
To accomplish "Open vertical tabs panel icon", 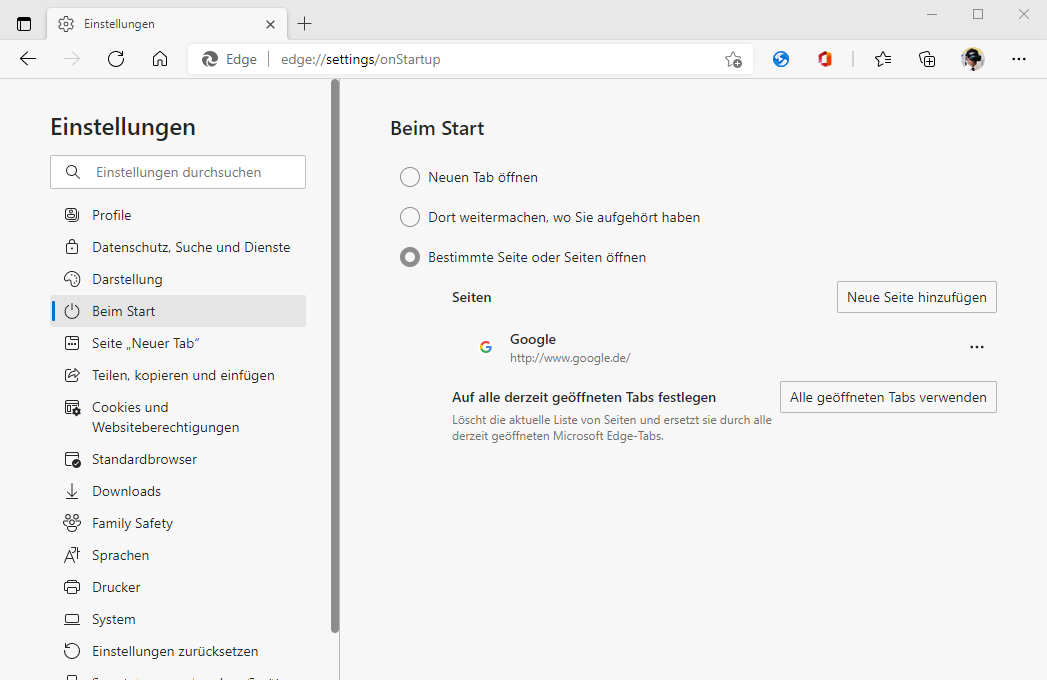I will 24,24.
